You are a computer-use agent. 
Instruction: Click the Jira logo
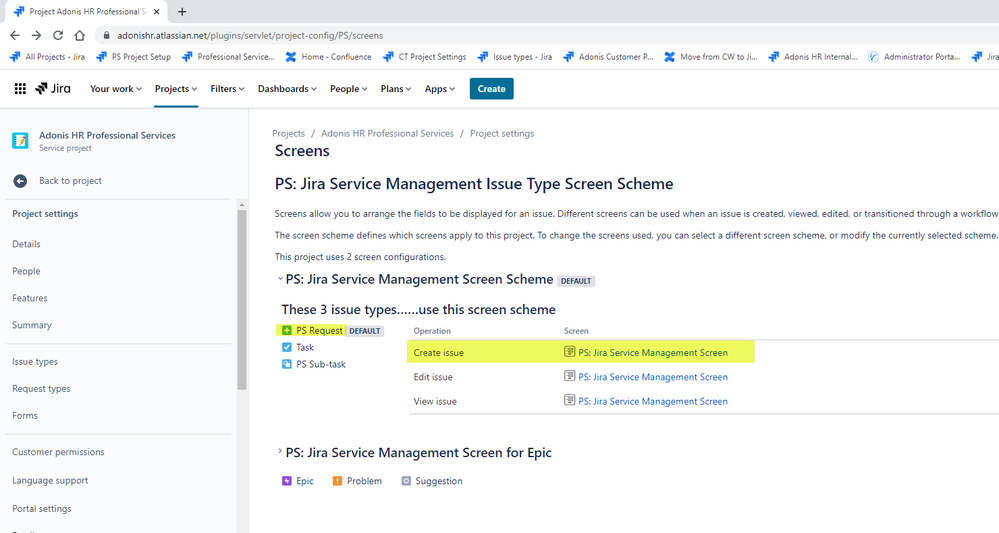click(53, 89)
